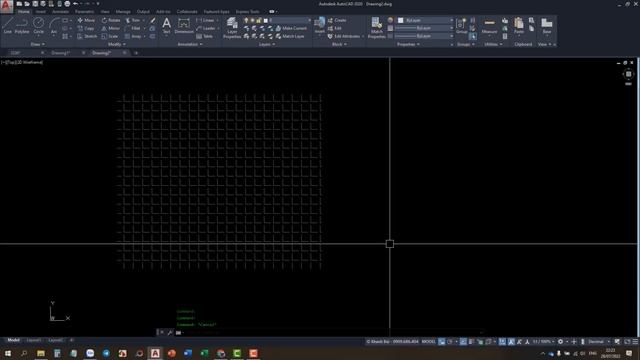Click the Stretch command
640x360 pixels.
tap(87, 36)
